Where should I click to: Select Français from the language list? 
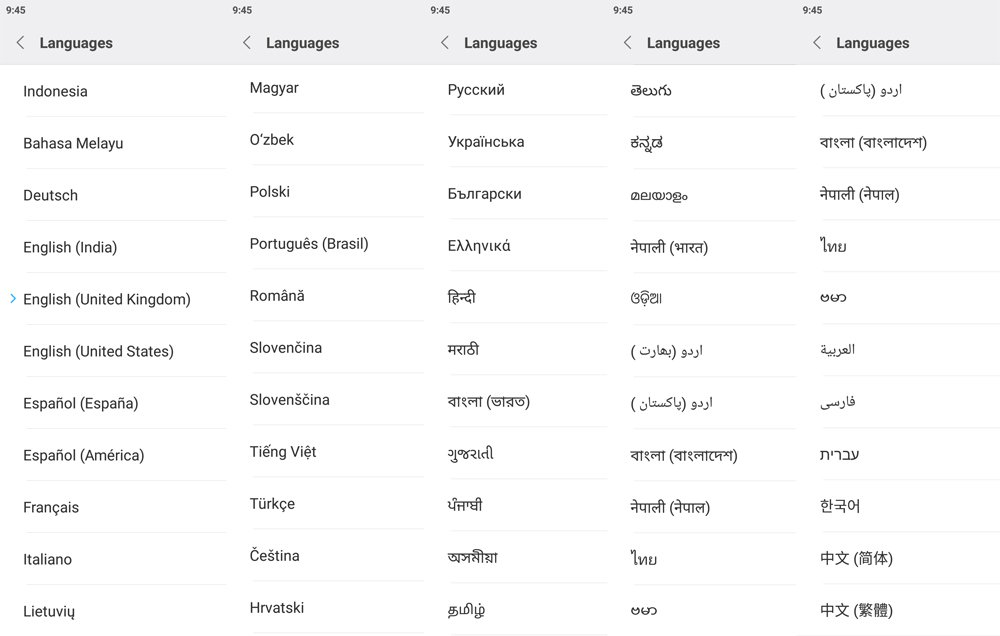[51, 507]
